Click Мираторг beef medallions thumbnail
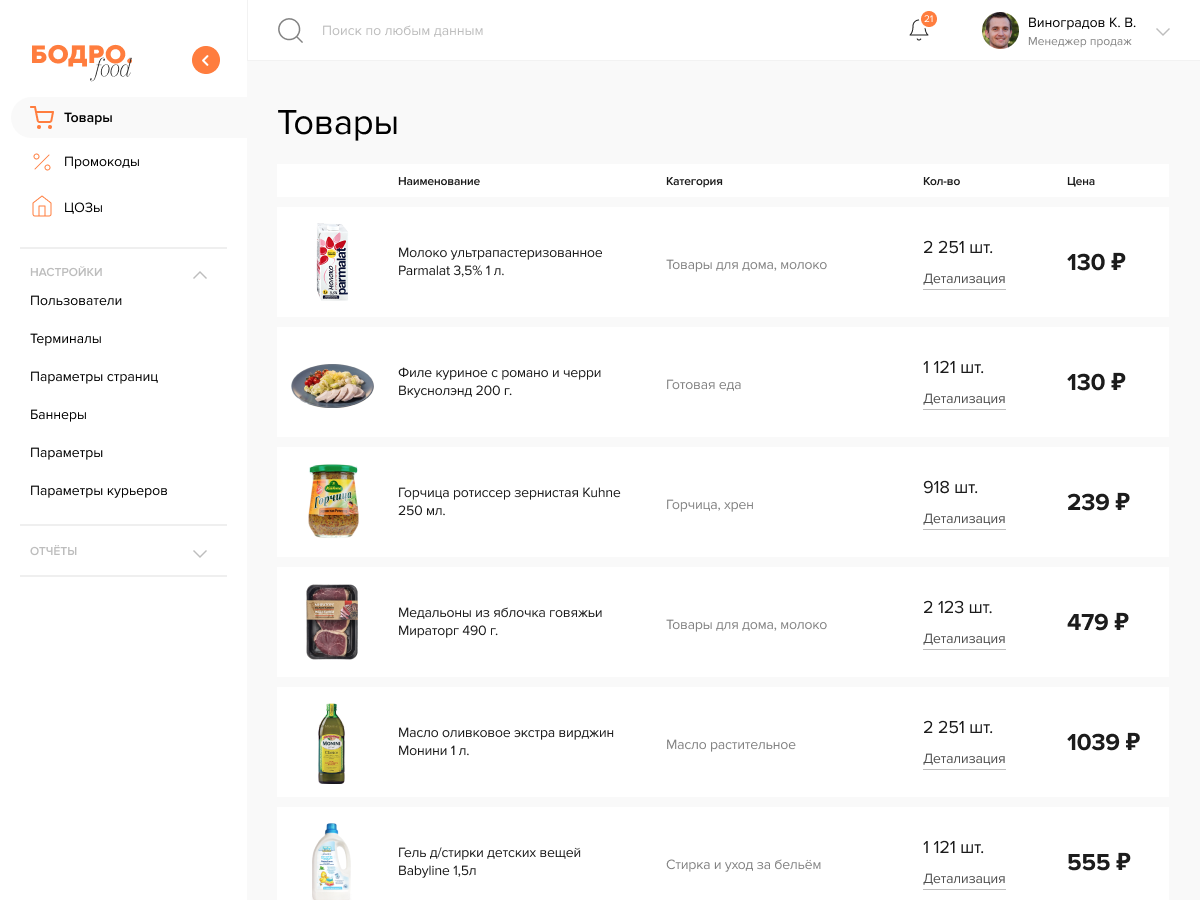The width and height of the screenshot is (1200, 900). (x=332, y=622)
